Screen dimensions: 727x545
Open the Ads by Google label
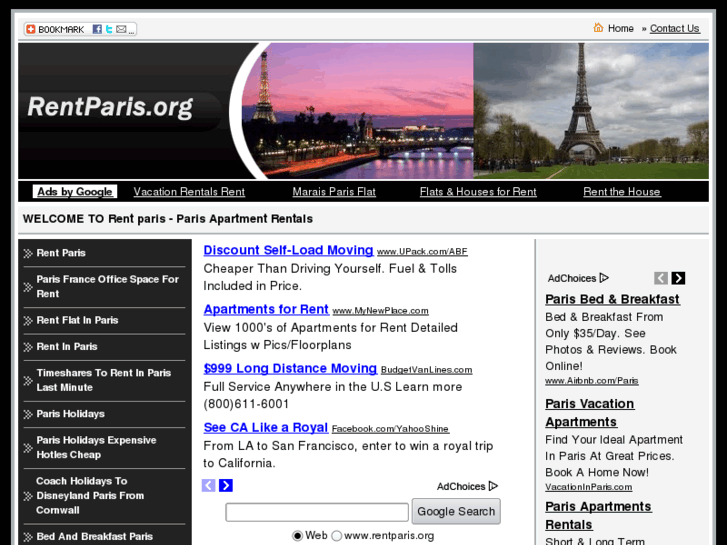pyautogui.click(x=75, y=192)
